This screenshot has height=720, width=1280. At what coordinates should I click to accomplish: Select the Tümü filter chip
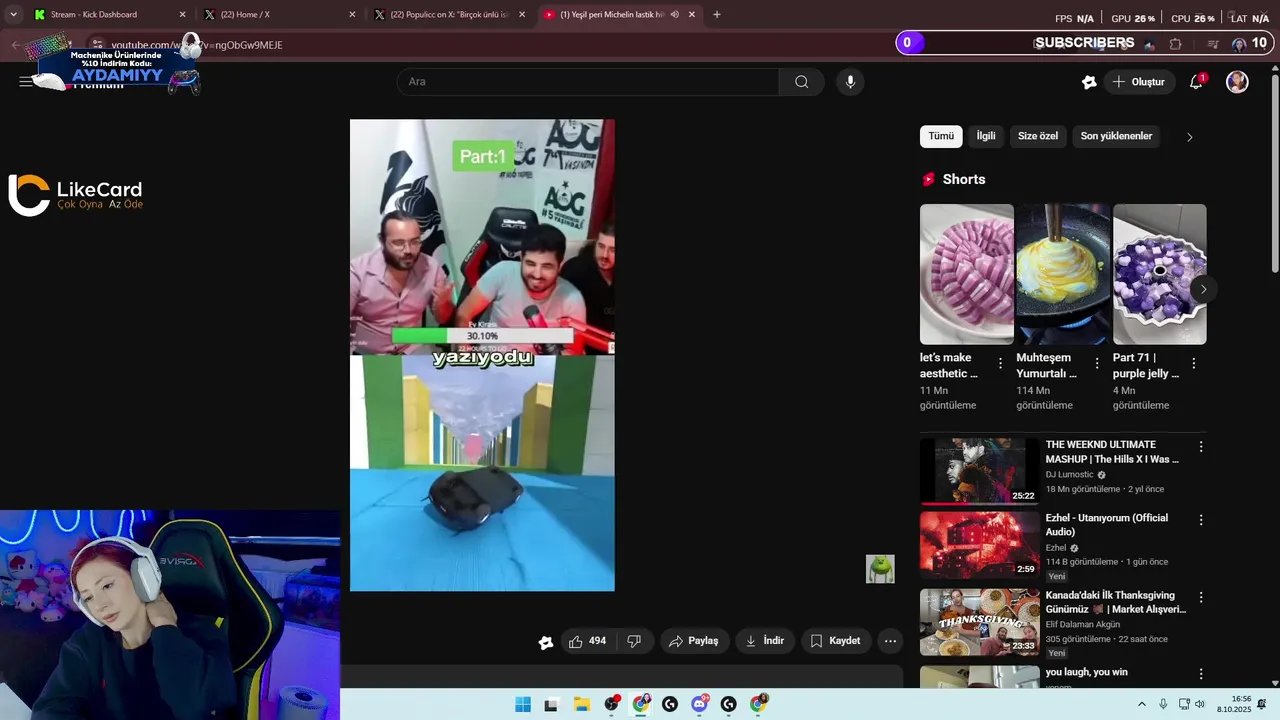coord(941,136)
